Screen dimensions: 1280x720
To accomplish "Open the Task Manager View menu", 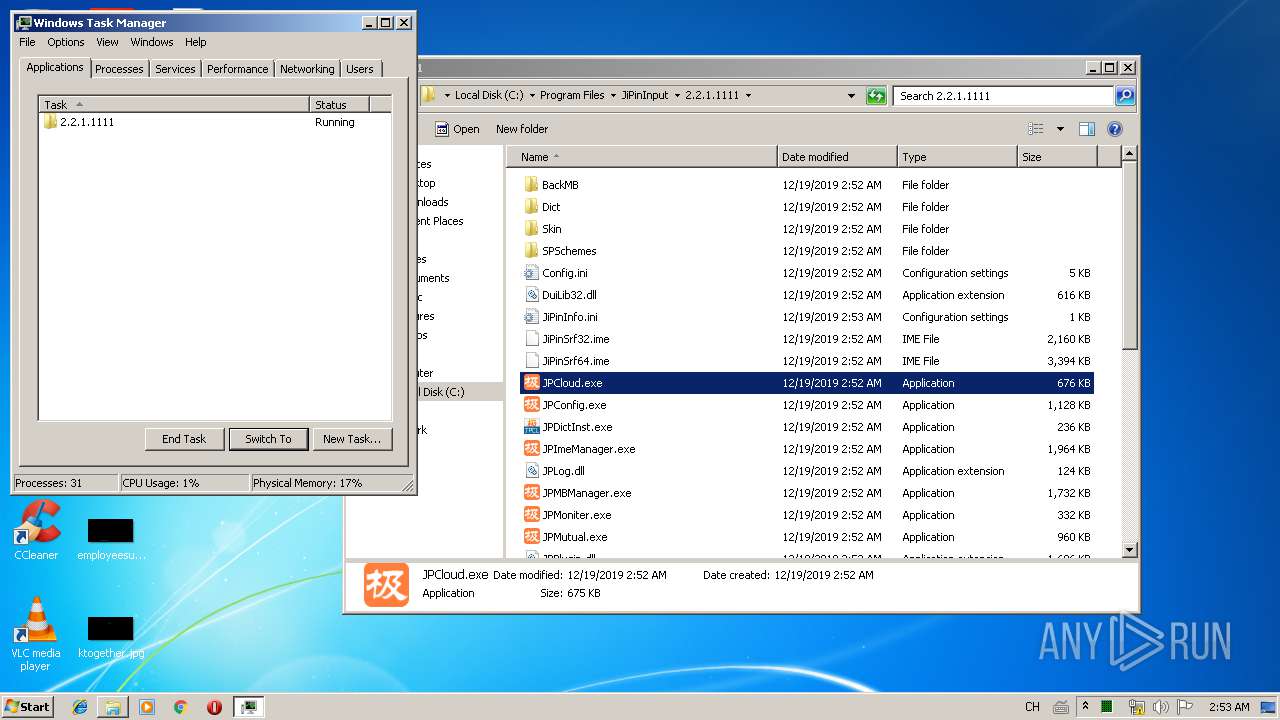I will click(107, 42).
